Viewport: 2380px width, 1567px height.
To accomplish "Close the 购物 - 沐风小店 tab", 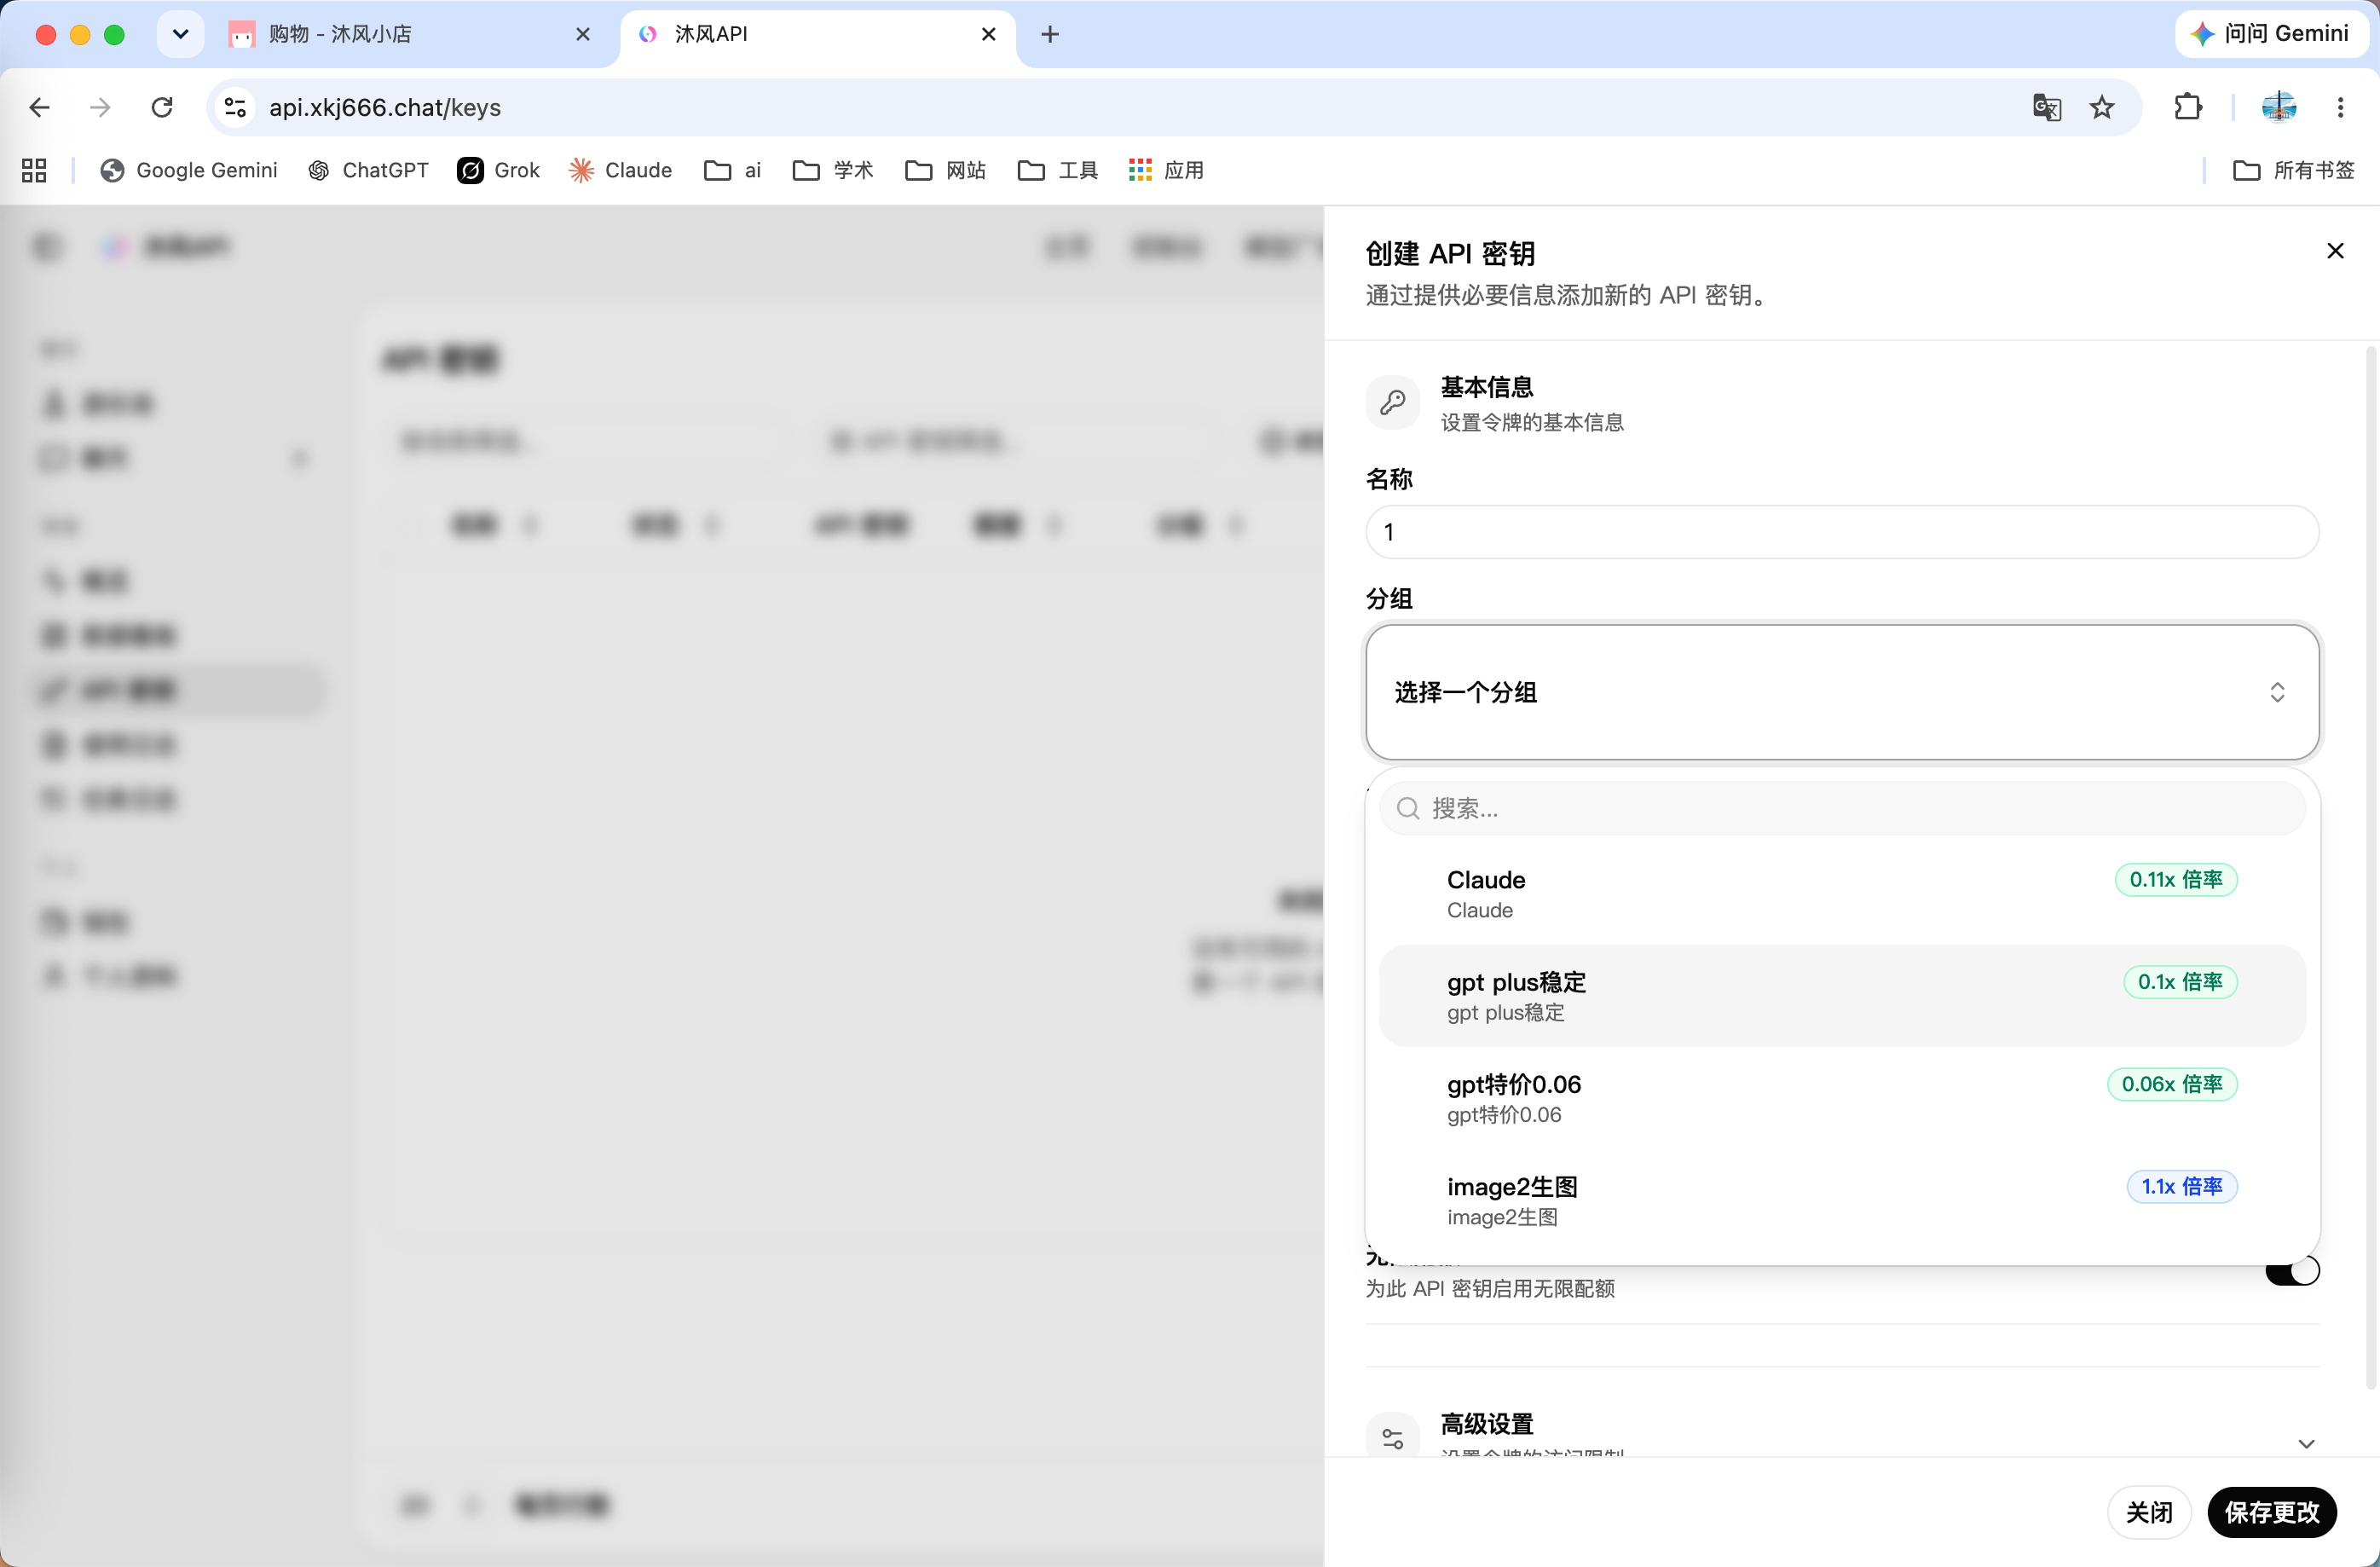I will (x=583, y=34).
